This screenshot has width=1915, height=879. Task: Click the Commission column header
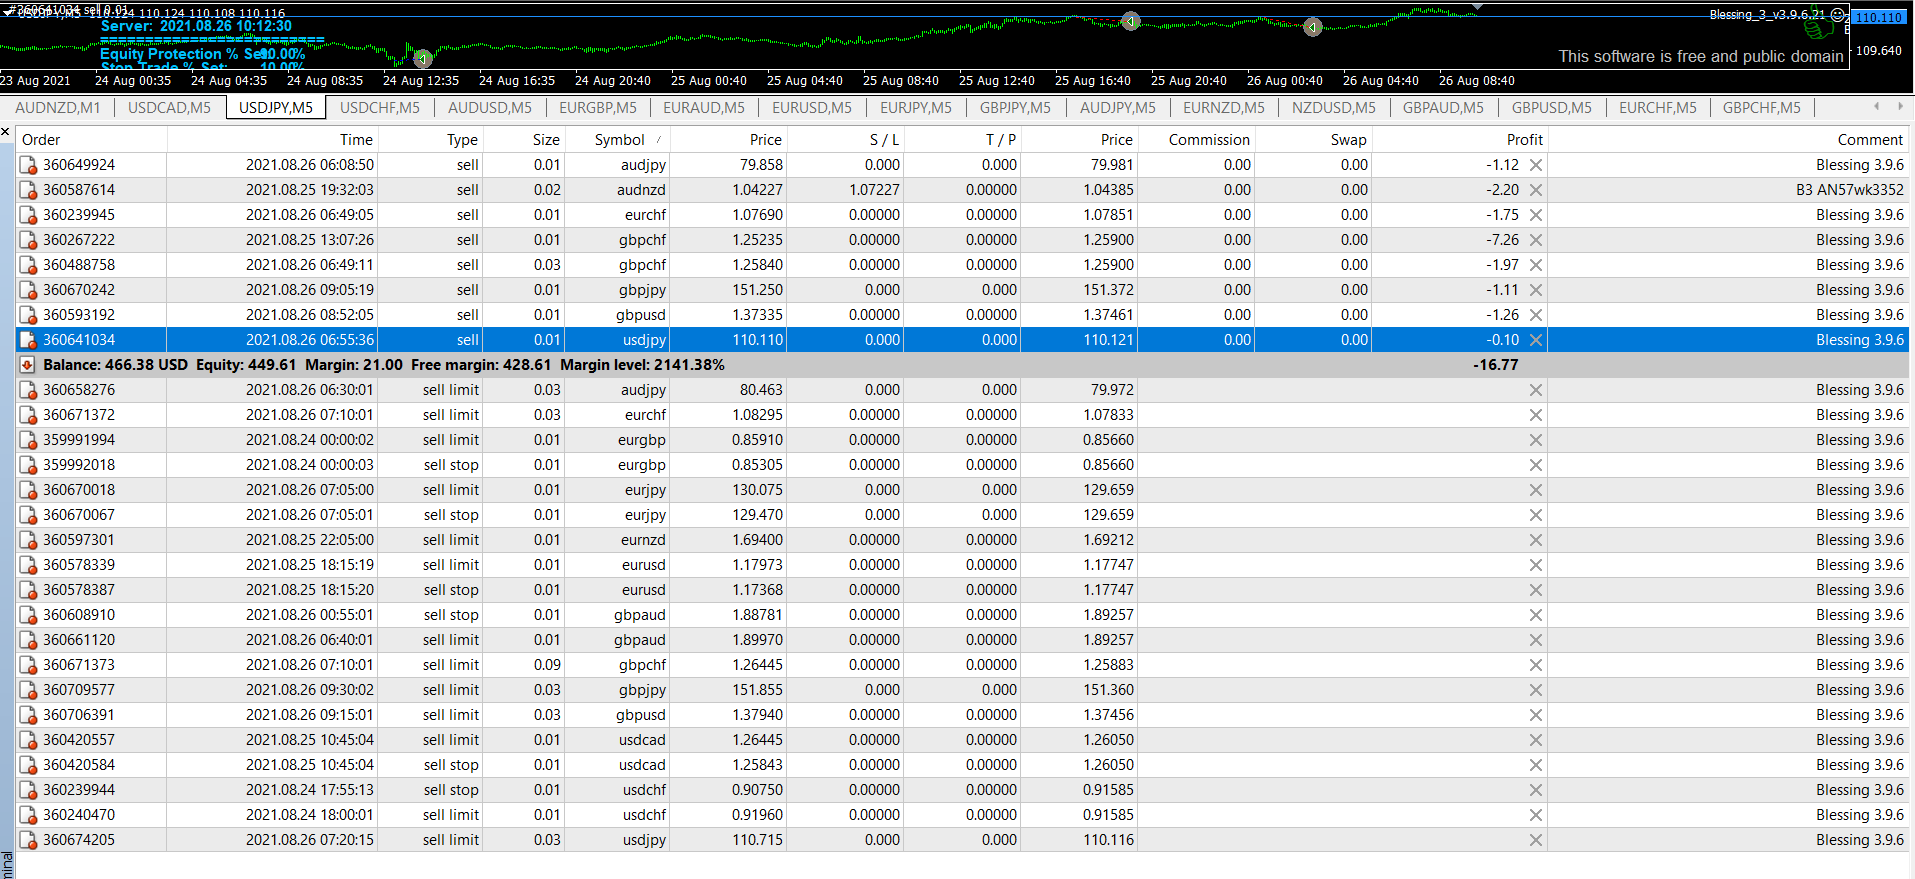pyautogui.click(x=1196, y=140)
